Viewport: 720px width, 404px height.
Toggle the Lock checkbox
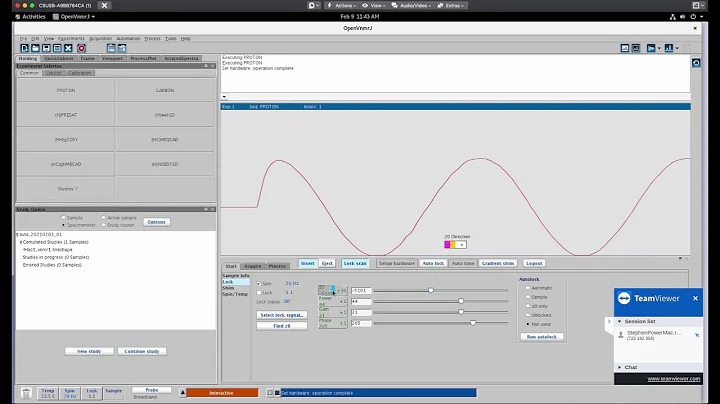pos(259,292)
